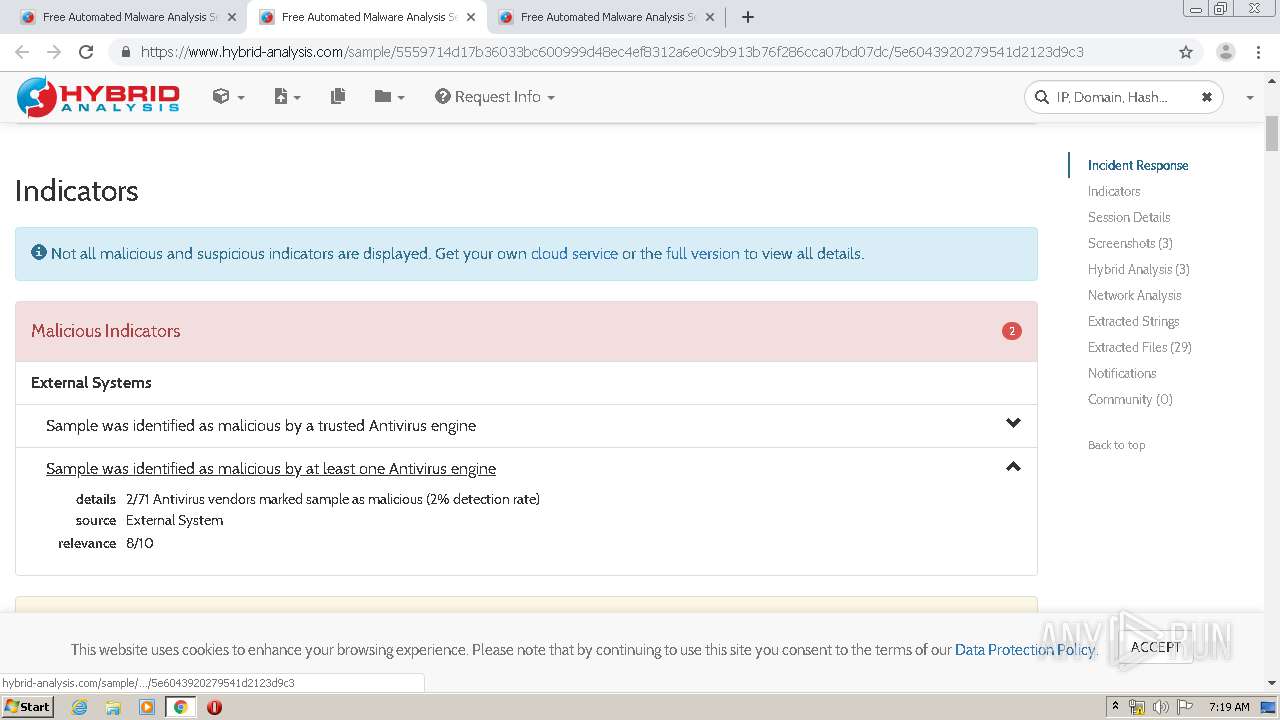Open the Chrome three-dot menu

point(1258,52)
